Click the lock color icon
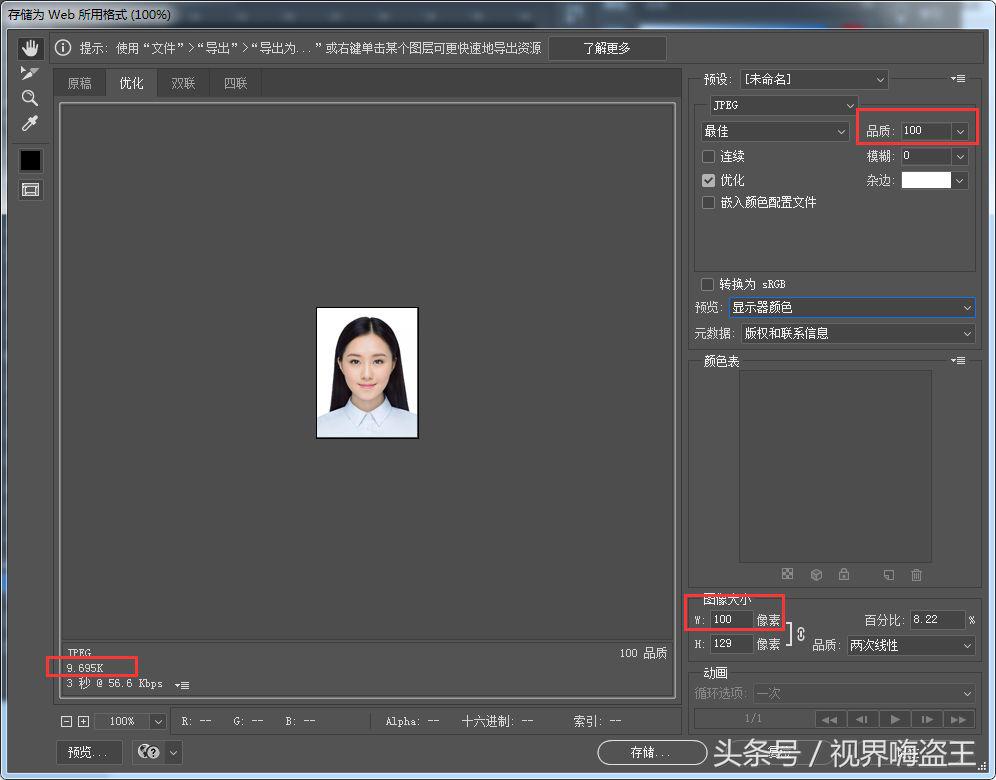Viewport: 996px width, 780px height. (844, 574)
